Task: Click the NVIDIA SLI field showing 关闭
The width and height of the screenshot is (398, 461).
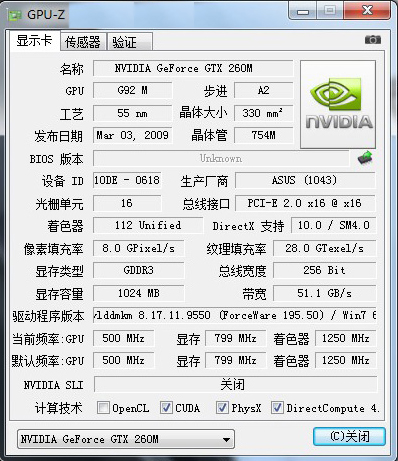Action: point(236,384)
